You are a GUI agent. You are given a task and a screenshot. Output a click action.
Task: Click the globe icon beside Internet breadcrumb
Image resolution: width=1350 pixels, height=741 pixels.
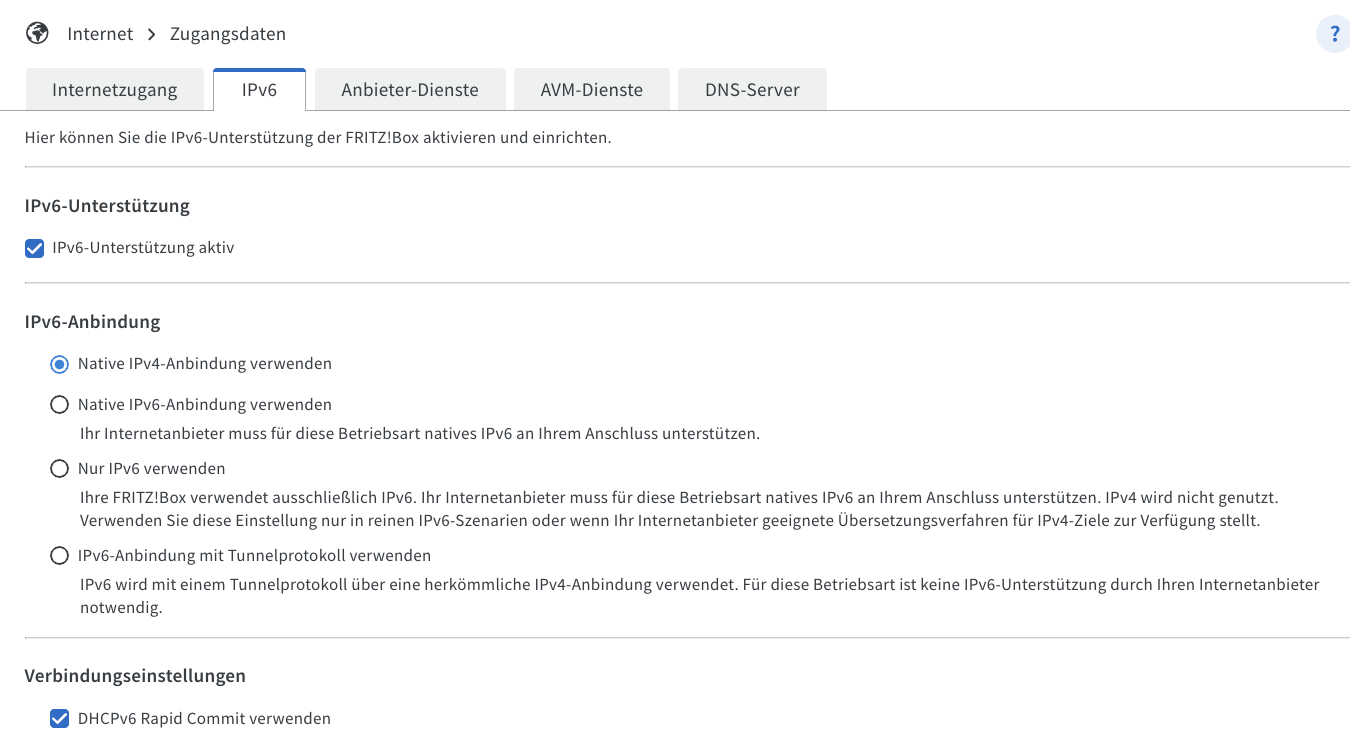pos(37,33)
